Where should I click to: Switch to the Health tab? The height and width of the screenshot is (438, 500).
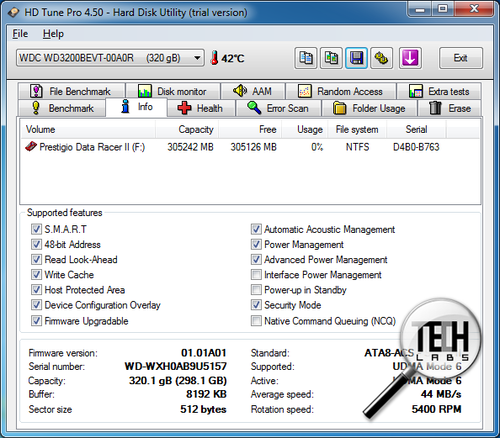click(201, 108)
